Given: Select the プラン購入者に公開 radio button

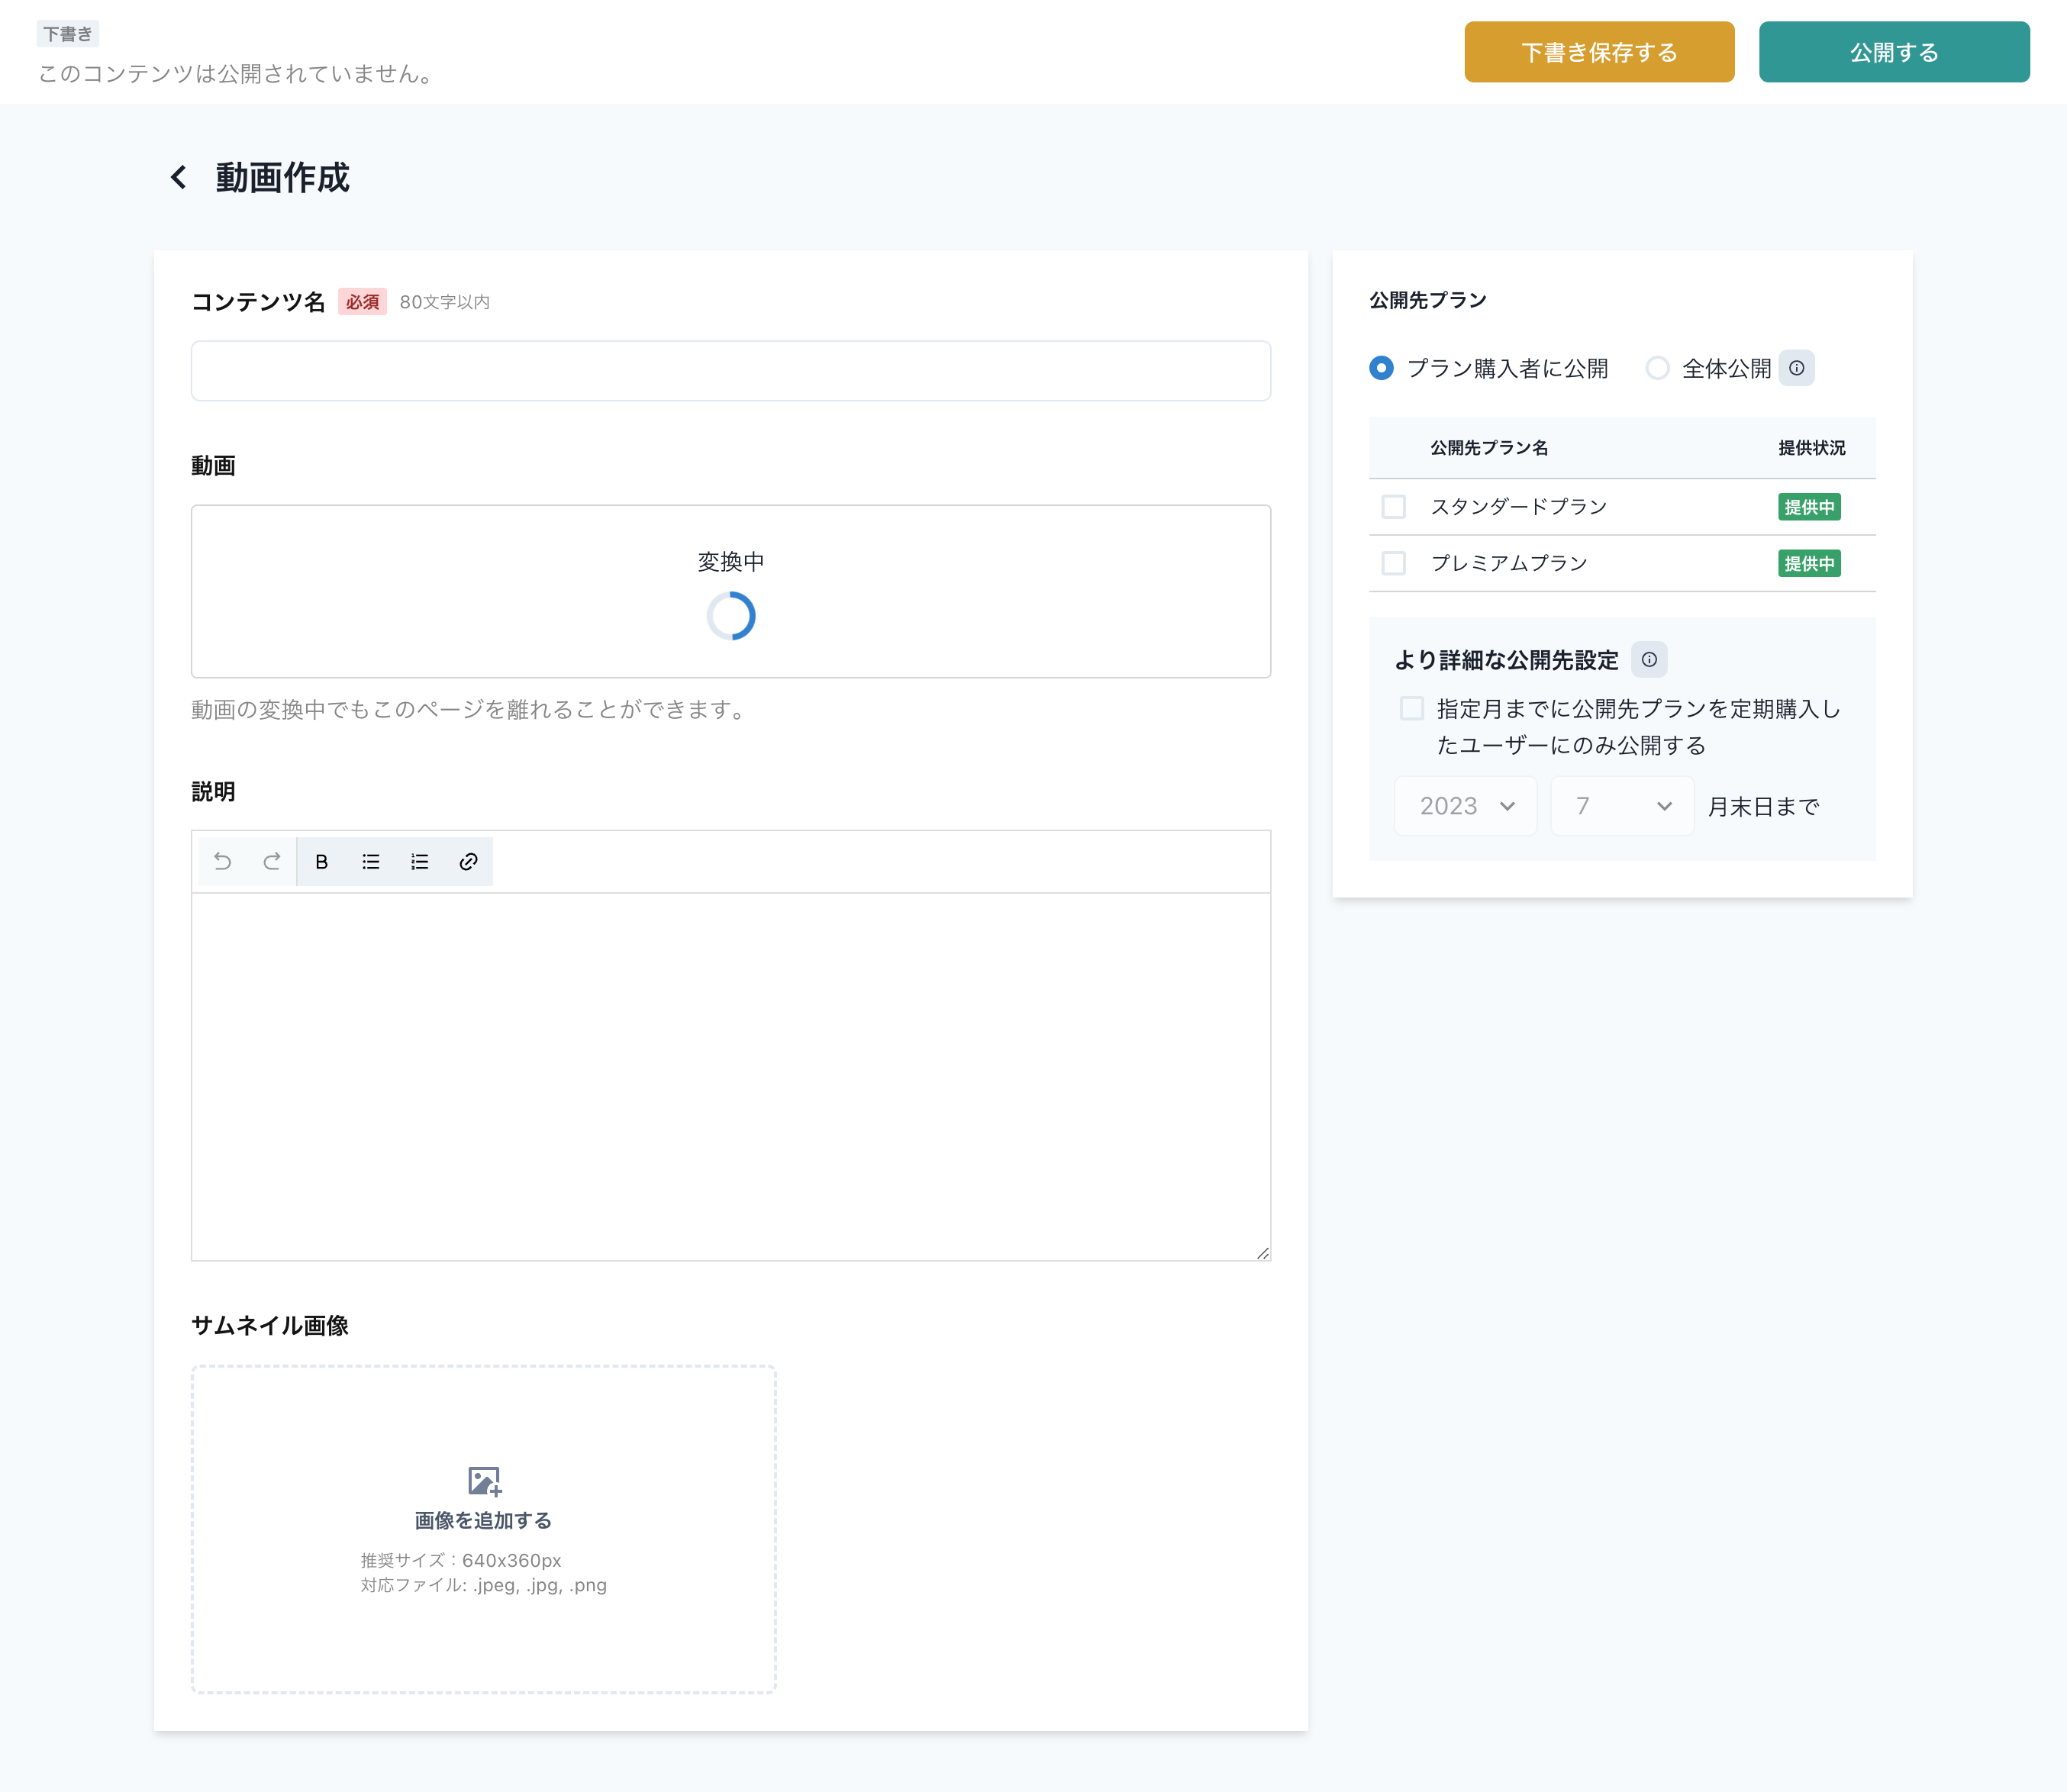Looking at the screenshot, I should (1381, 368).
